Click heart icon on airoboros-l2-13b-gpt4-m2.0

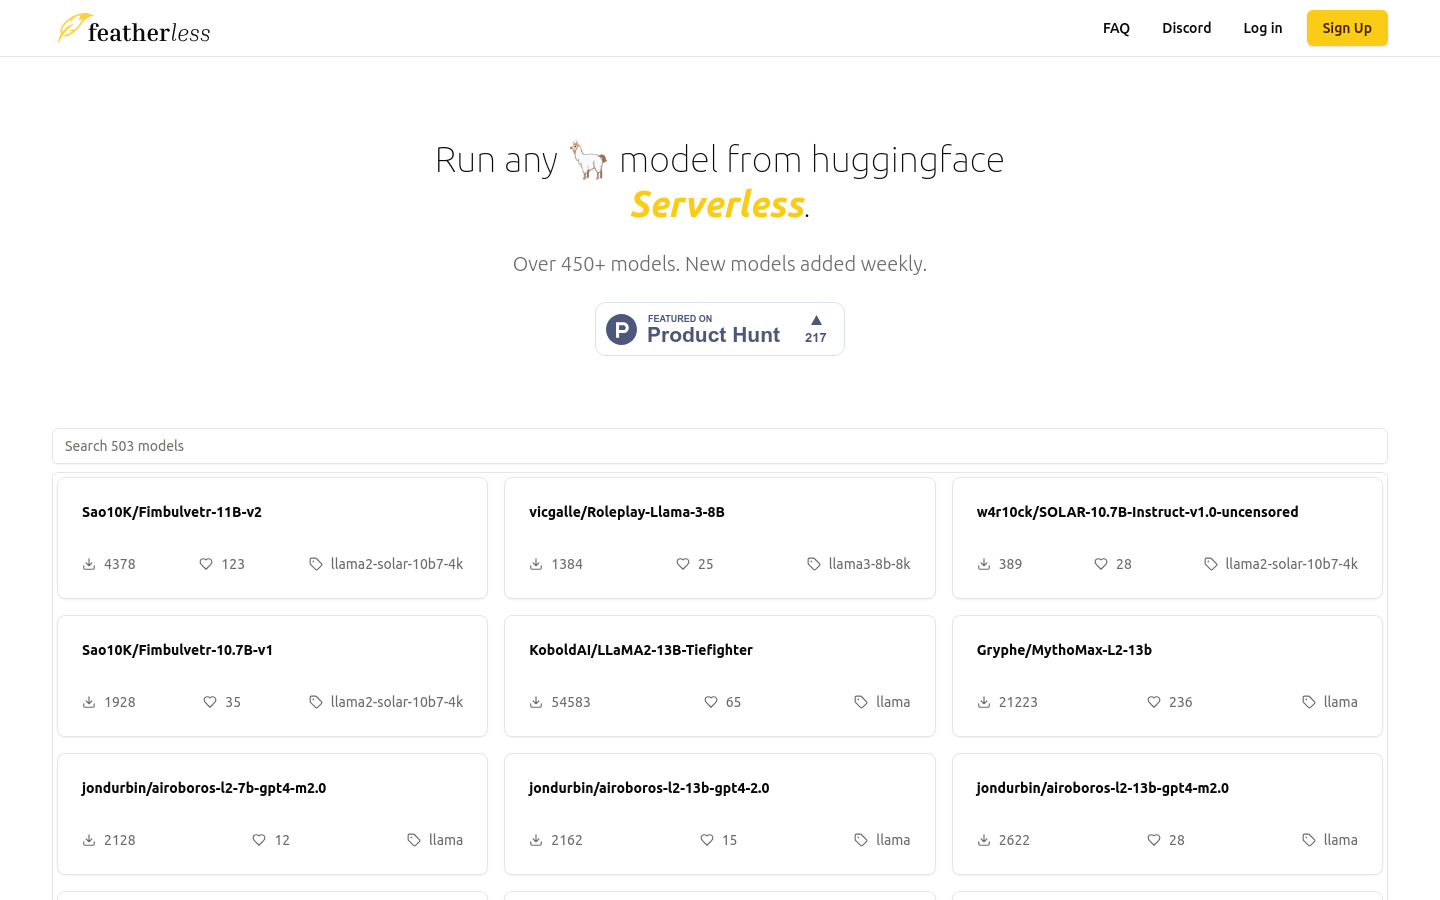[1154, 840]
